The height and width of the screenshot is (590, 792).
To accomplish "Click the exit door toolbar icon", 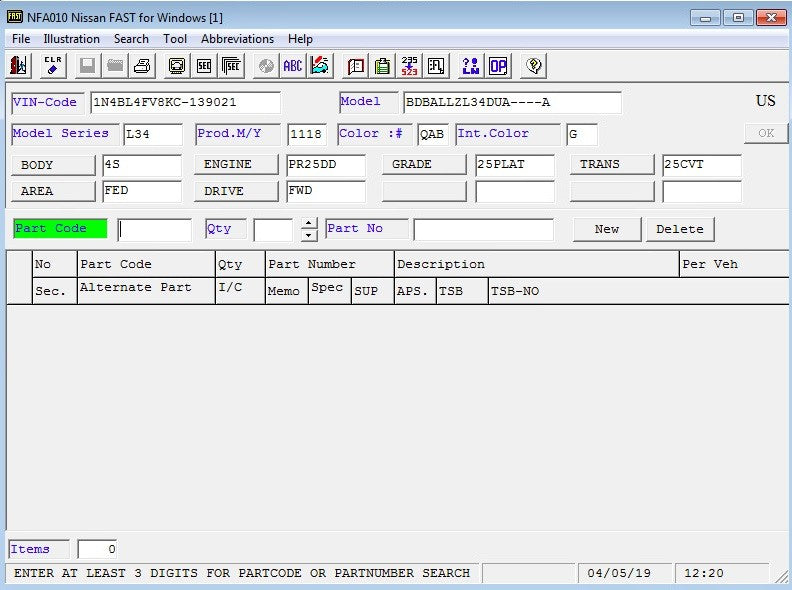I will (x=18, y=66).
